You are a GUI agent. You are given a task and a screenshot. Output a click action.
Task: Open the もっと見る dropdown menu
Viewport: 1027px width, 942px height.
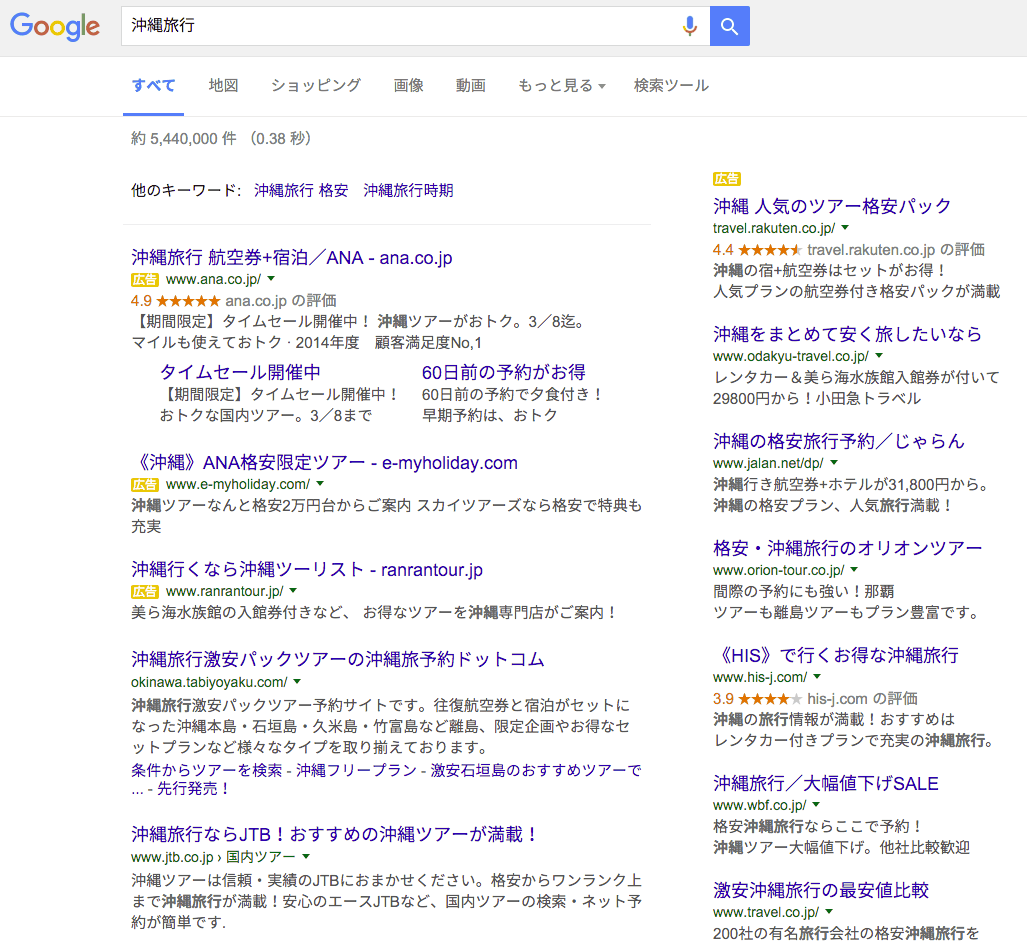(561, 86)
